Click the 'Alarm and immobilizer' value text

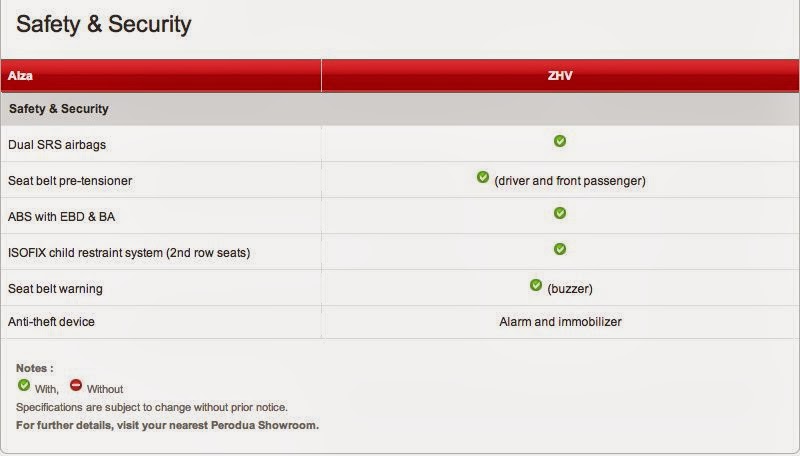point(560,322)
